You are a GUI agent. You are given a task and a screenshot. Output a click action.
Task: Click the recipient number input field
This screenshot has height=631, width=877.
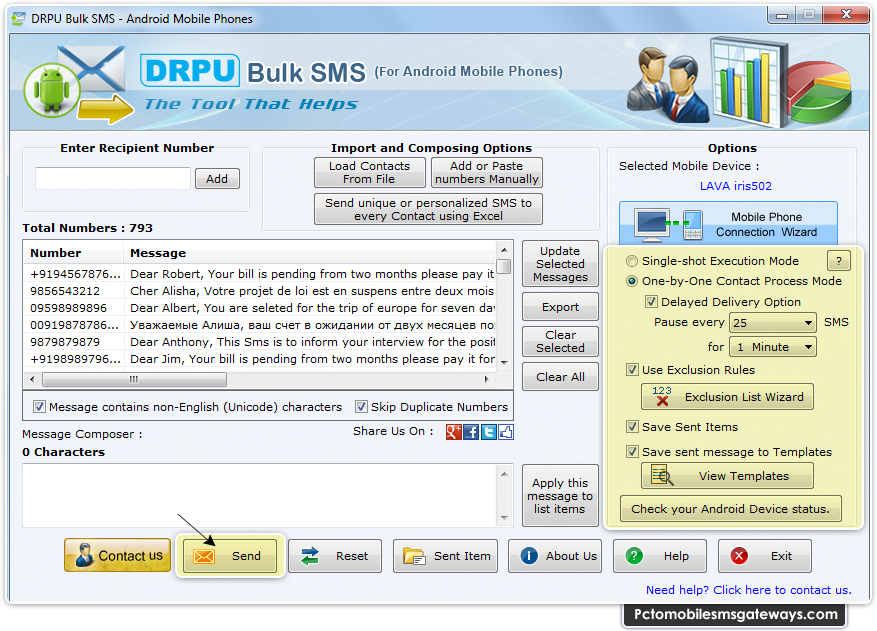(113, 178)
